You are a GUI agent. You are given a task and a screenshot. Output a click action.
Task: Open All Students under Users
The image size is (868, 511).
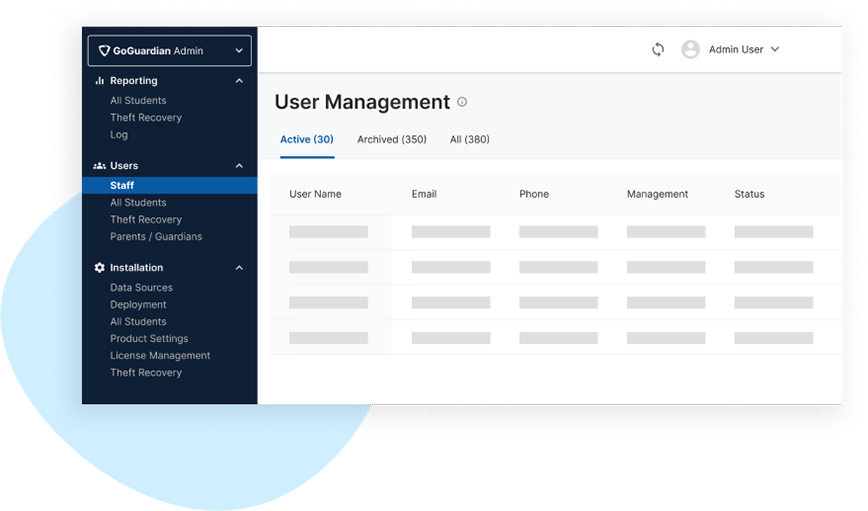138,202
